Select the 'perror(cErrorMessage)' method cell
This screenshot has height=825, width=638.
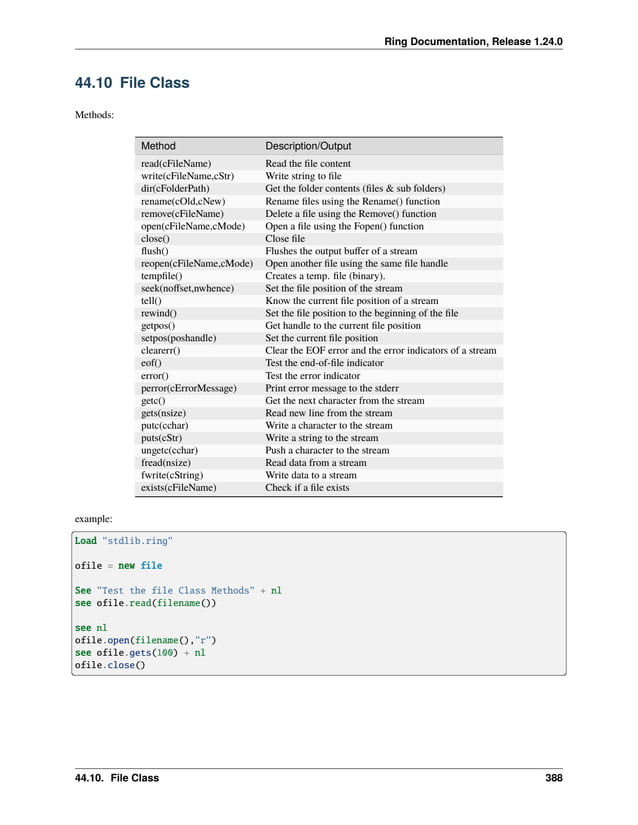point(189,388)
